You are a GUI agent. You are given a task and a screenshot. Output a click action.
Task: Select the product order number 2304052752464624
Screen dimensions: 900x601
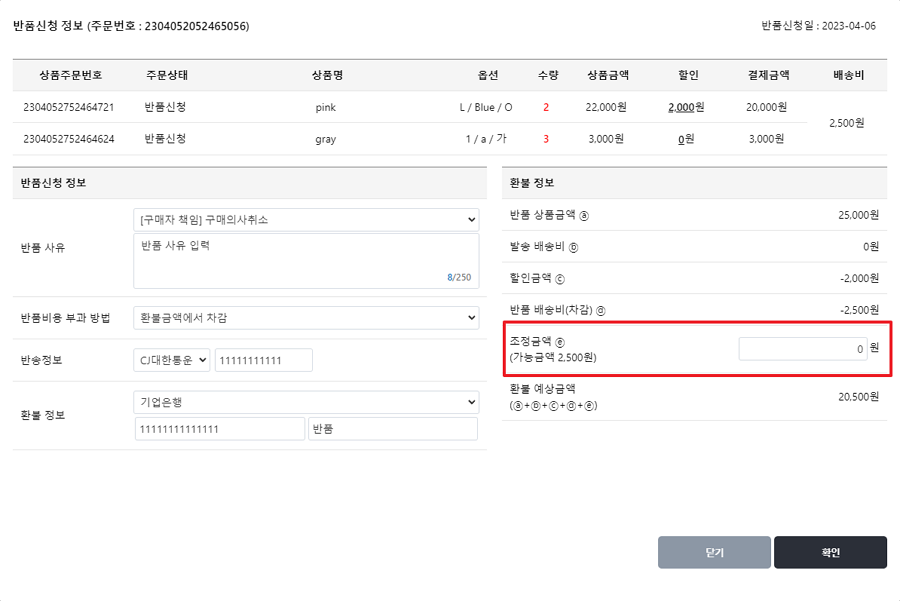[69, 139]
